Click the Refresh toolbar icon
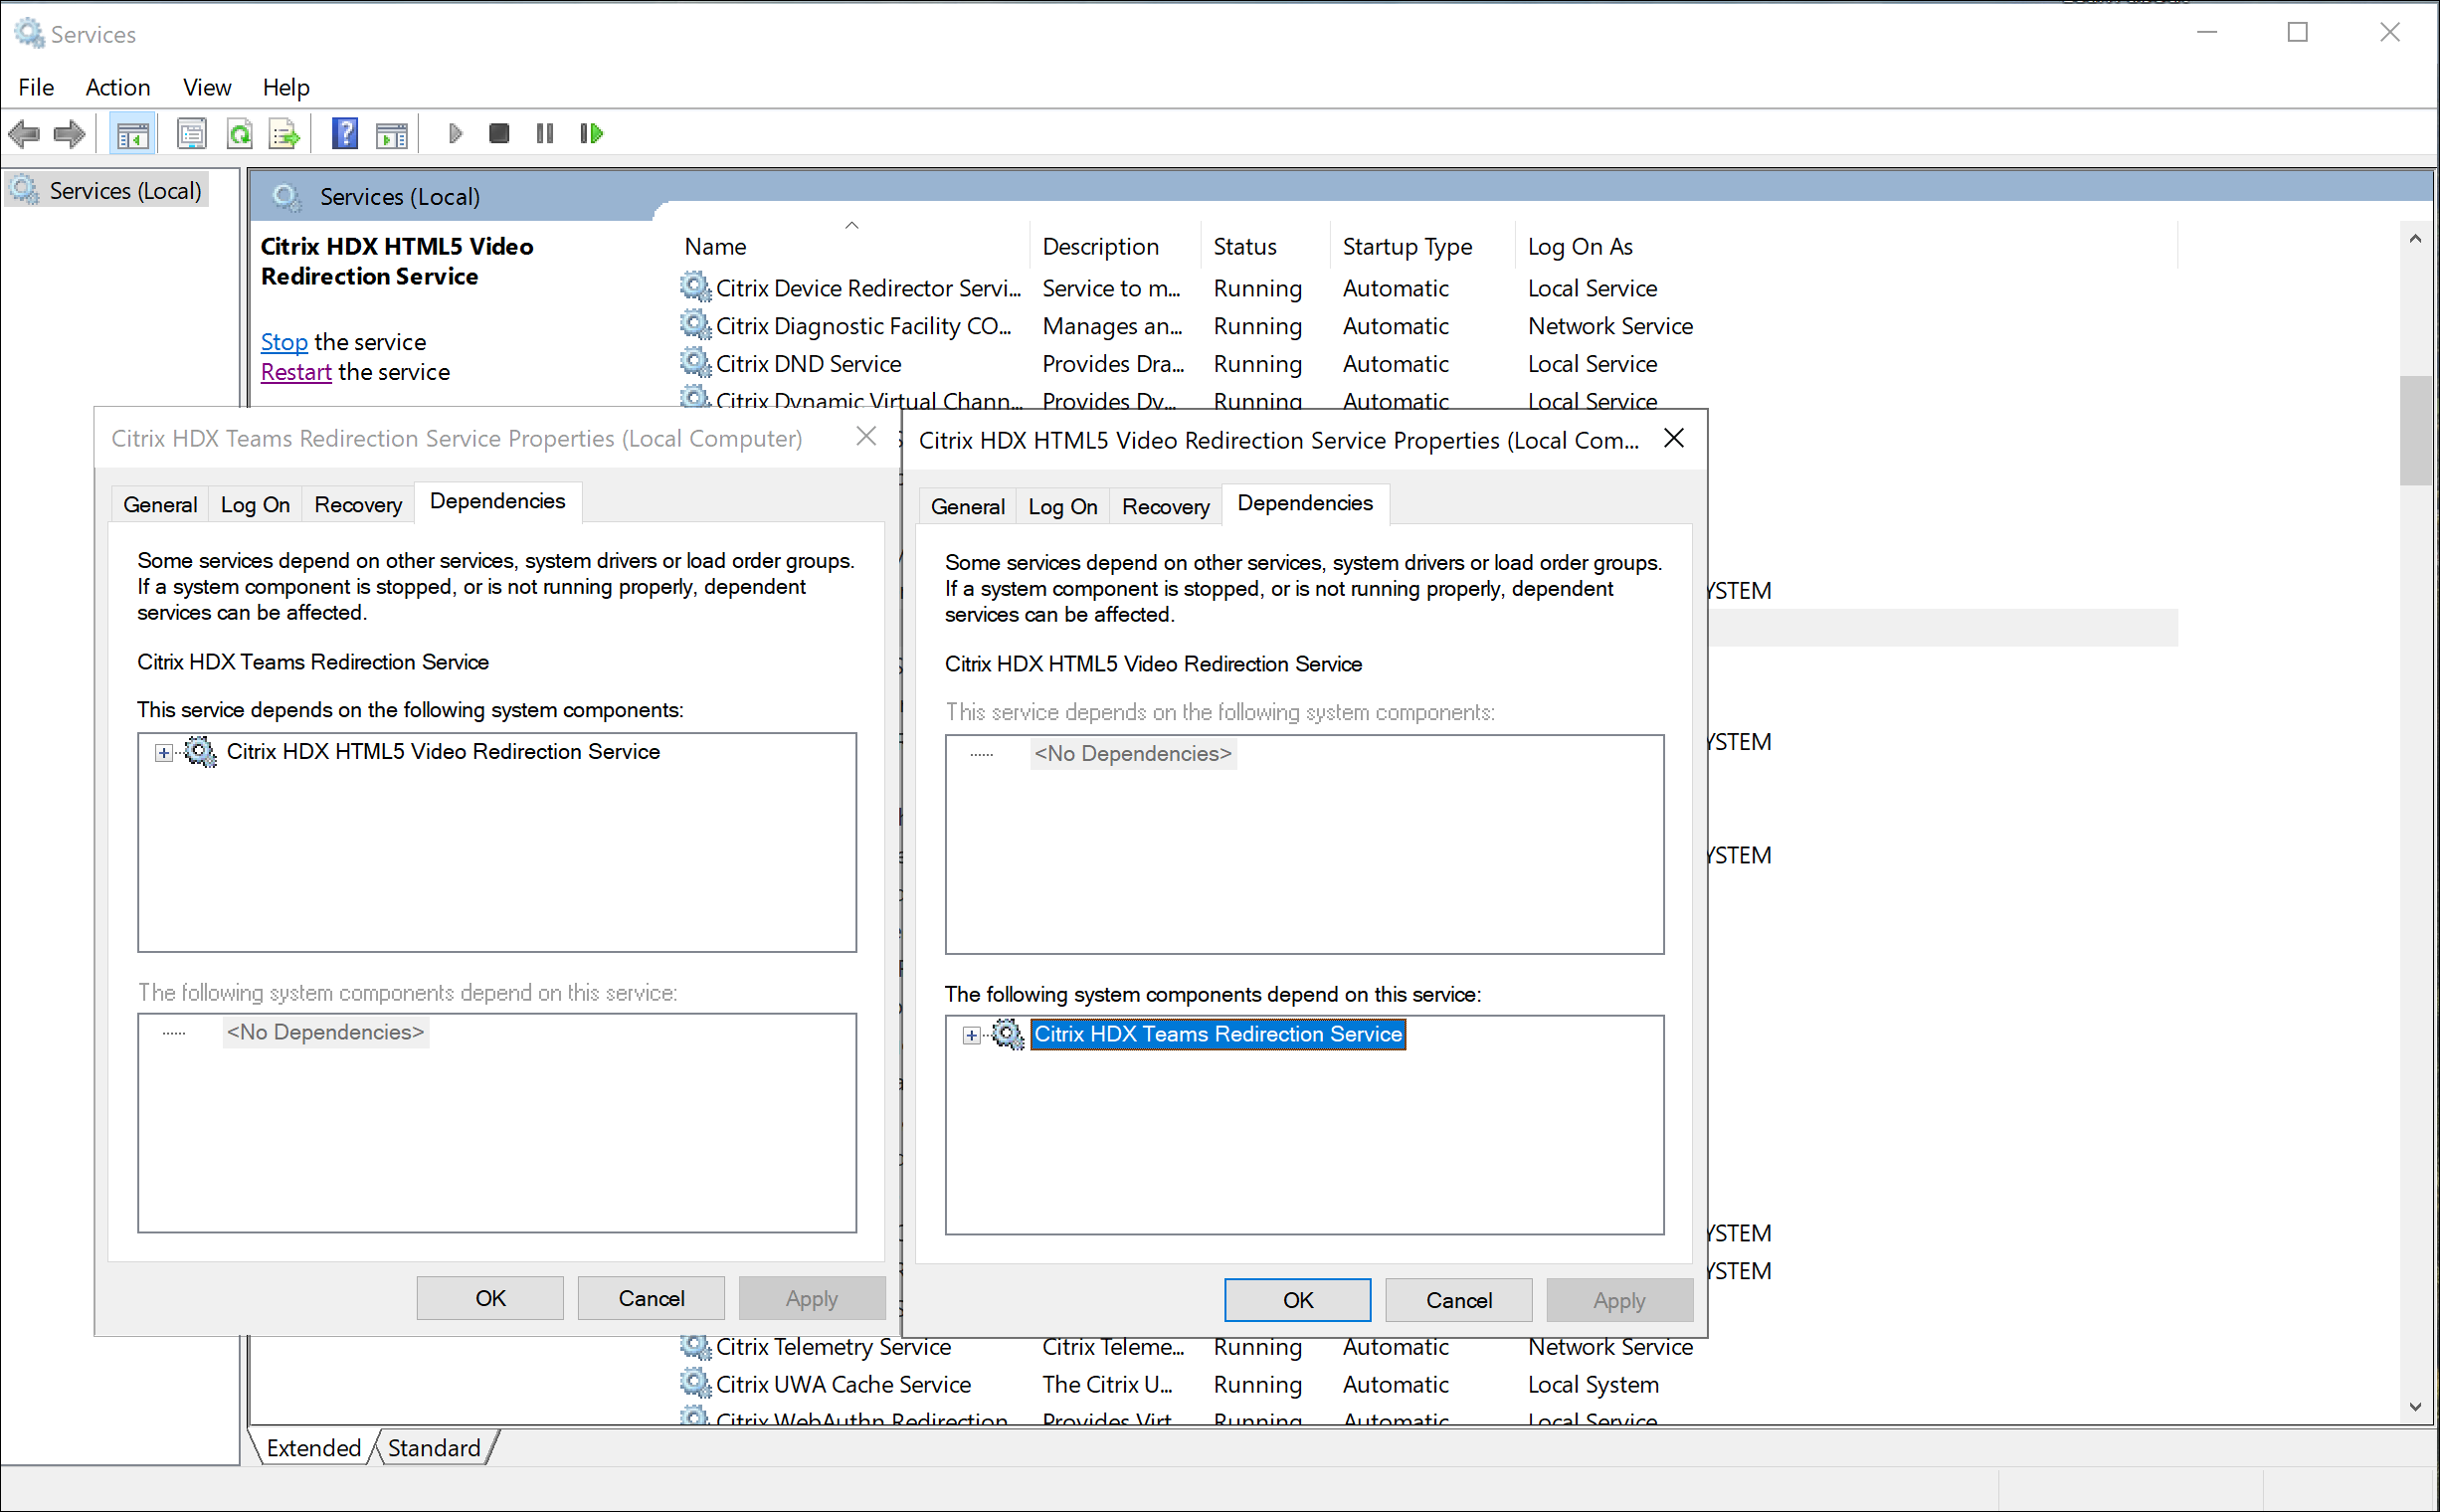Image resolution: width=2440 pixels, height=1512 pixels. point(239,133)
